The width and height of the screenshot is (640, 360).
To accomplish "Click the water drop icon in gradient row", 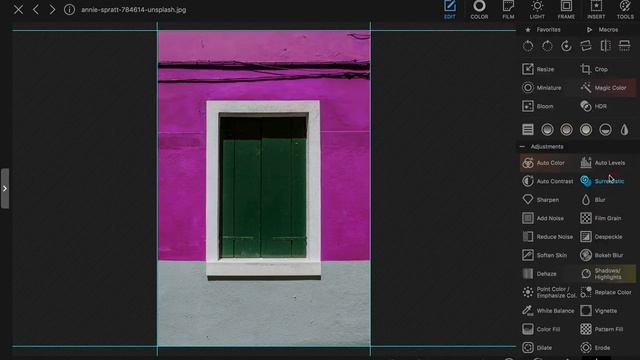I will pos(624,129).
